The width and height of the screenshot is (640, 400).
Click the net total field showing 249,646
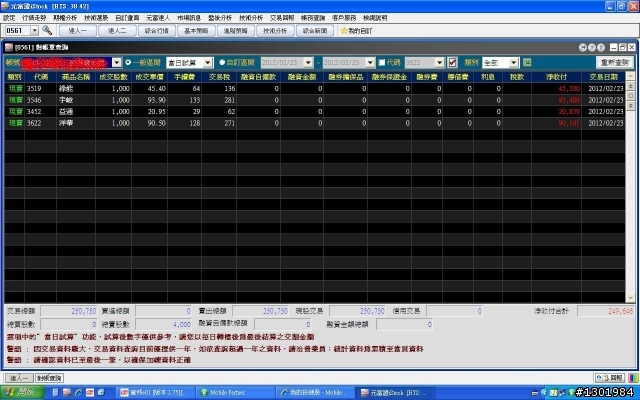[606, 311]
